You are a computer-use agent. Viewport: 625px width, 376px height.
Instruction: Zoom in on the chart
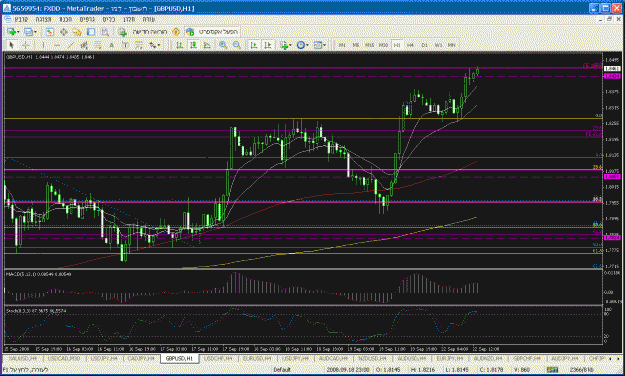(223, 45)
